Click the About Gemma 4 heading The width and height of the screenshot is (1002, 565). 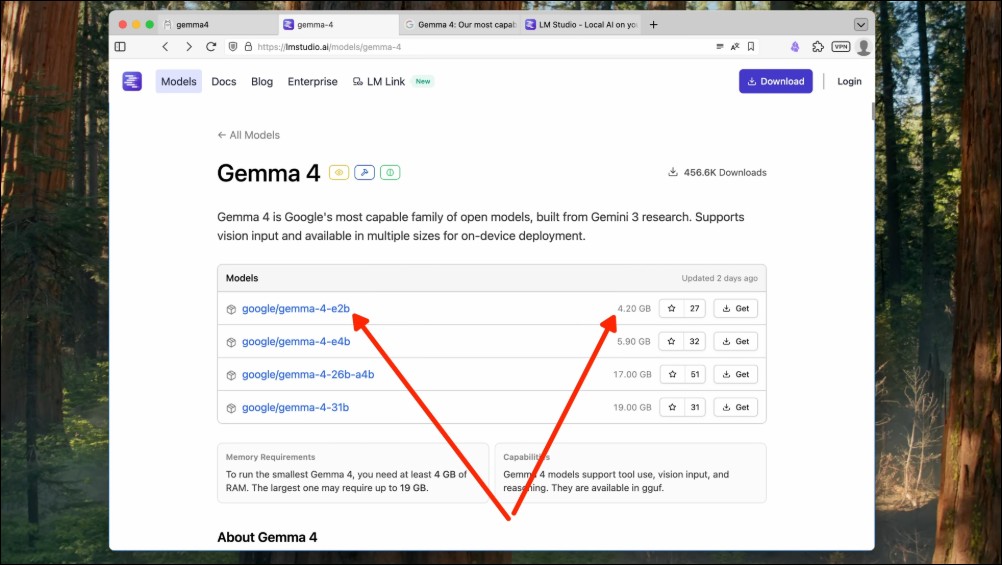tap(267, 537)
